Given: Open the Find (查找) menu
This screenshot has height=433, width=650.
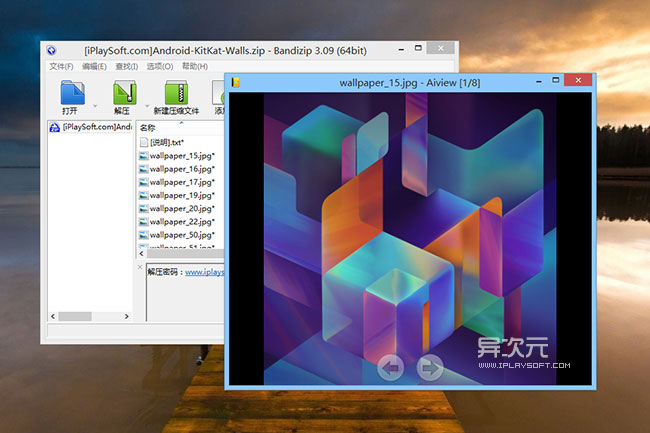Looking at the screenshot, I should coord(126,66).
